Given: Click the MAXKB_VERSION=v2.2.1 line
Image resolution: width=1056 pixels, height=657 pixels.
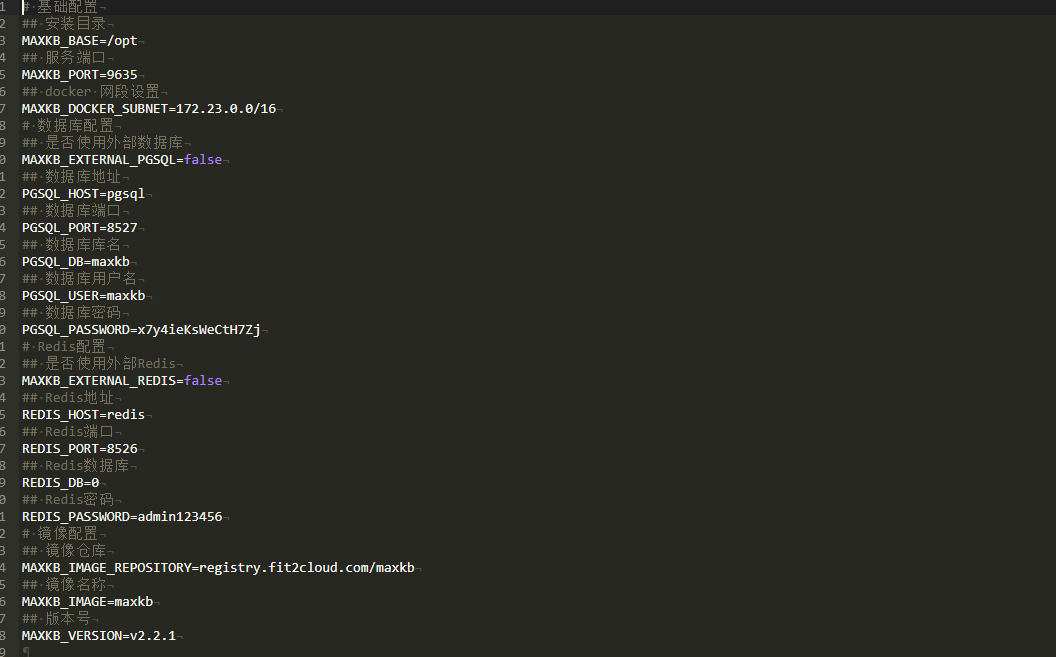Looking at the screenshot, I should tap(98, 636).
